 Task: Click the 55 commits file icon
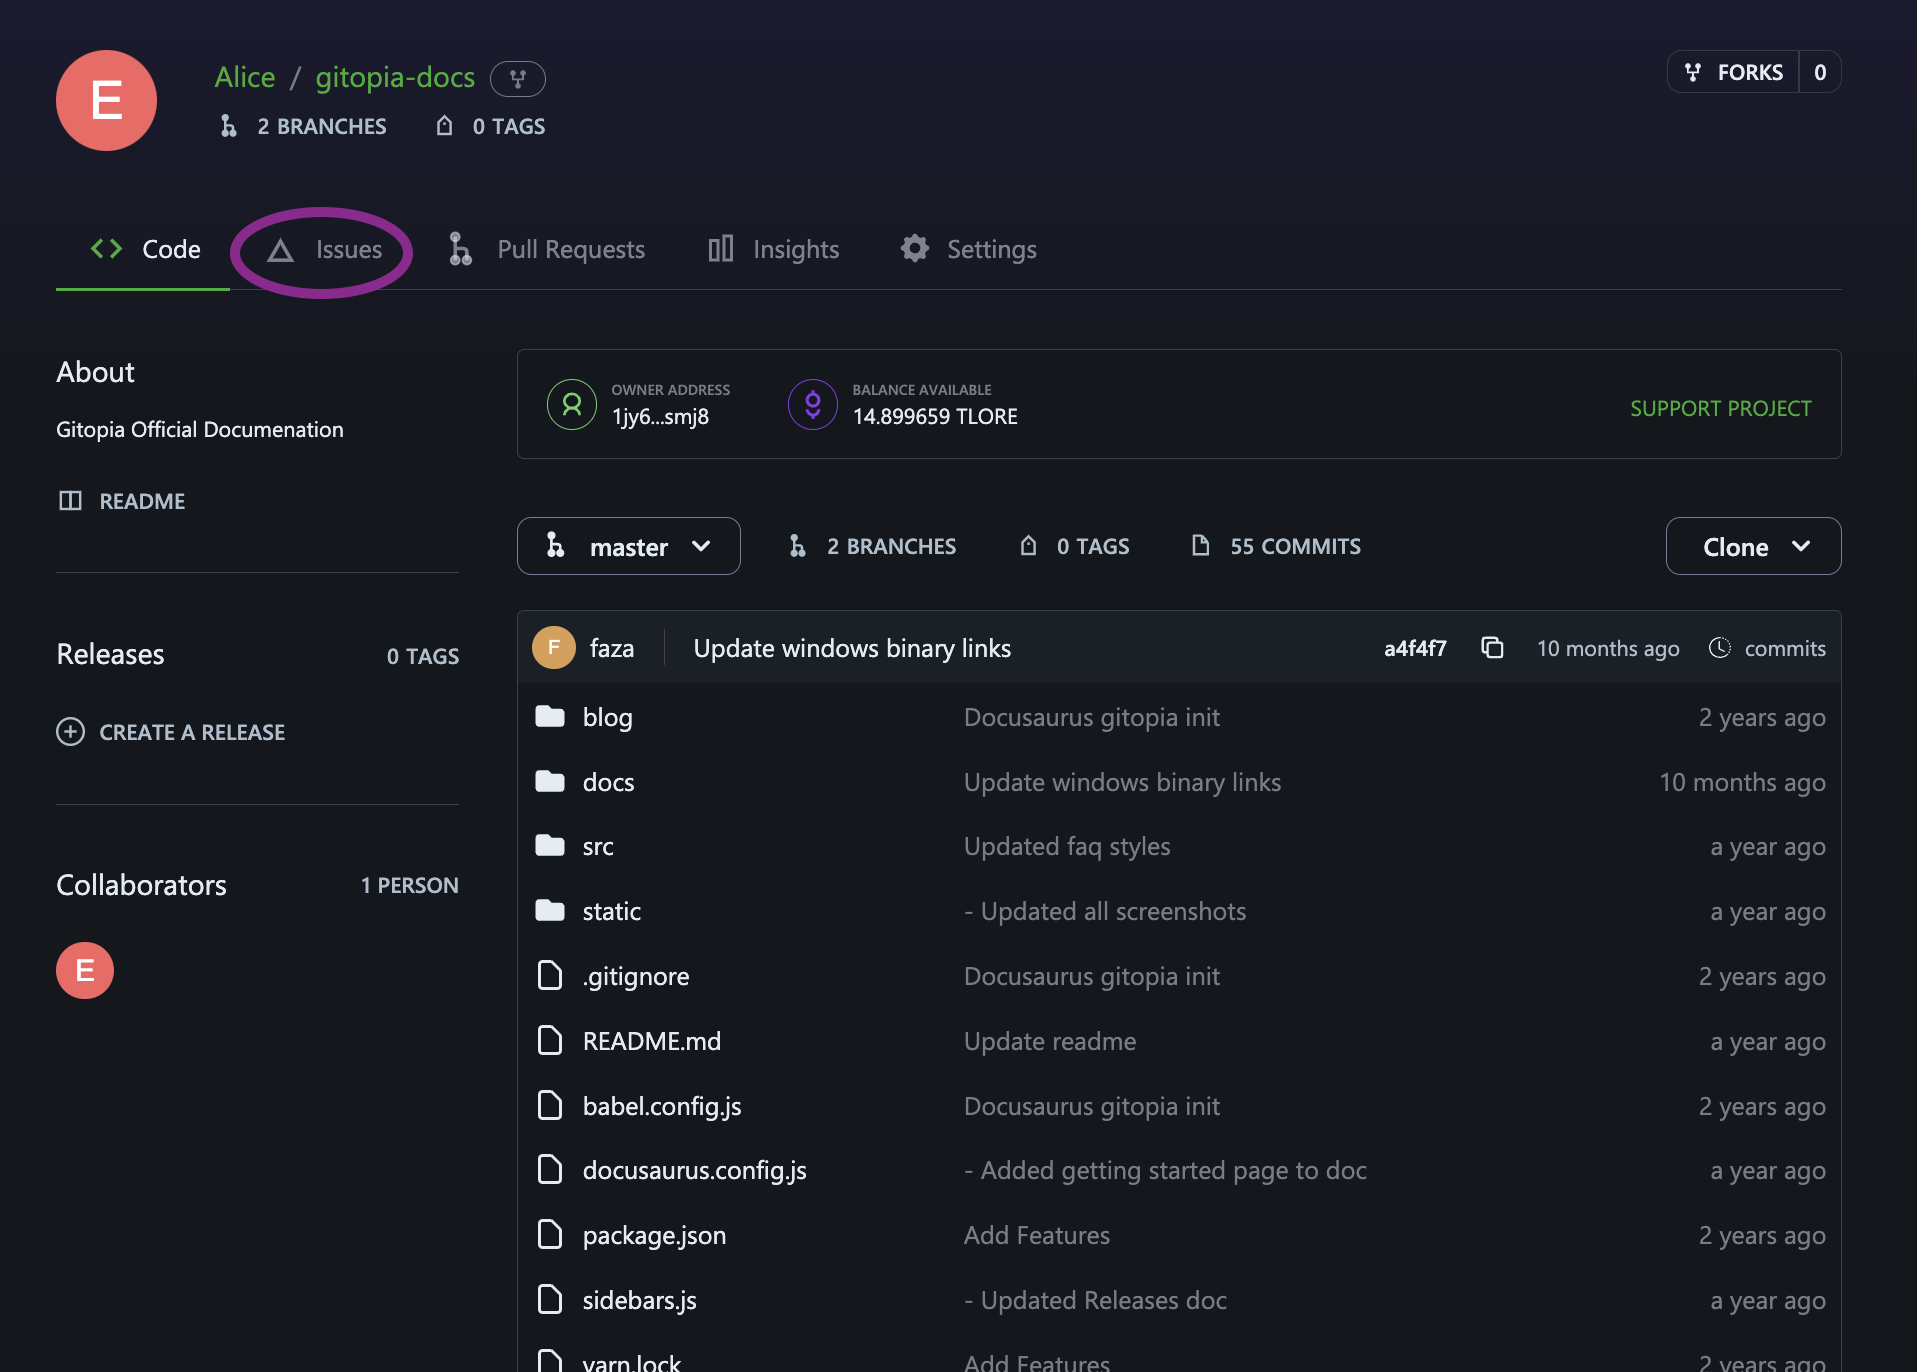pyautogui.click(x=1201, y=546)
